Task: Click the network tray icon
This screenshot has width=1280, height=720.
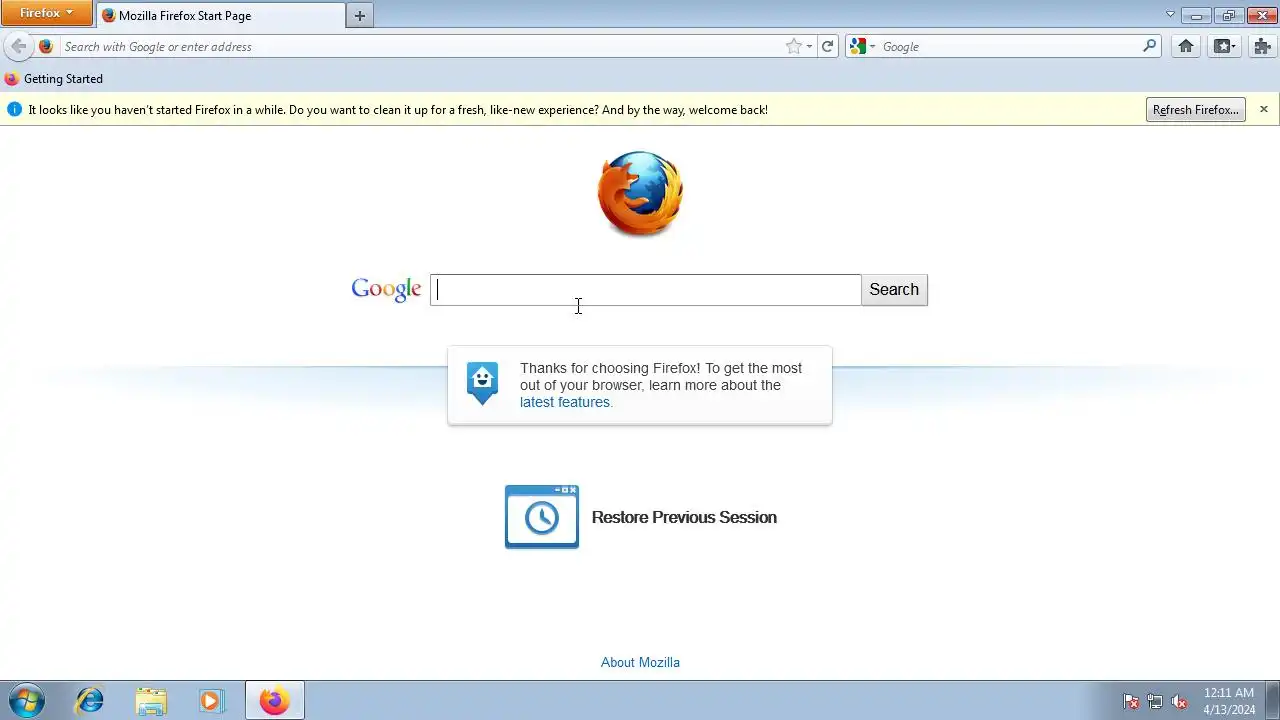Action: [1155, 702]
